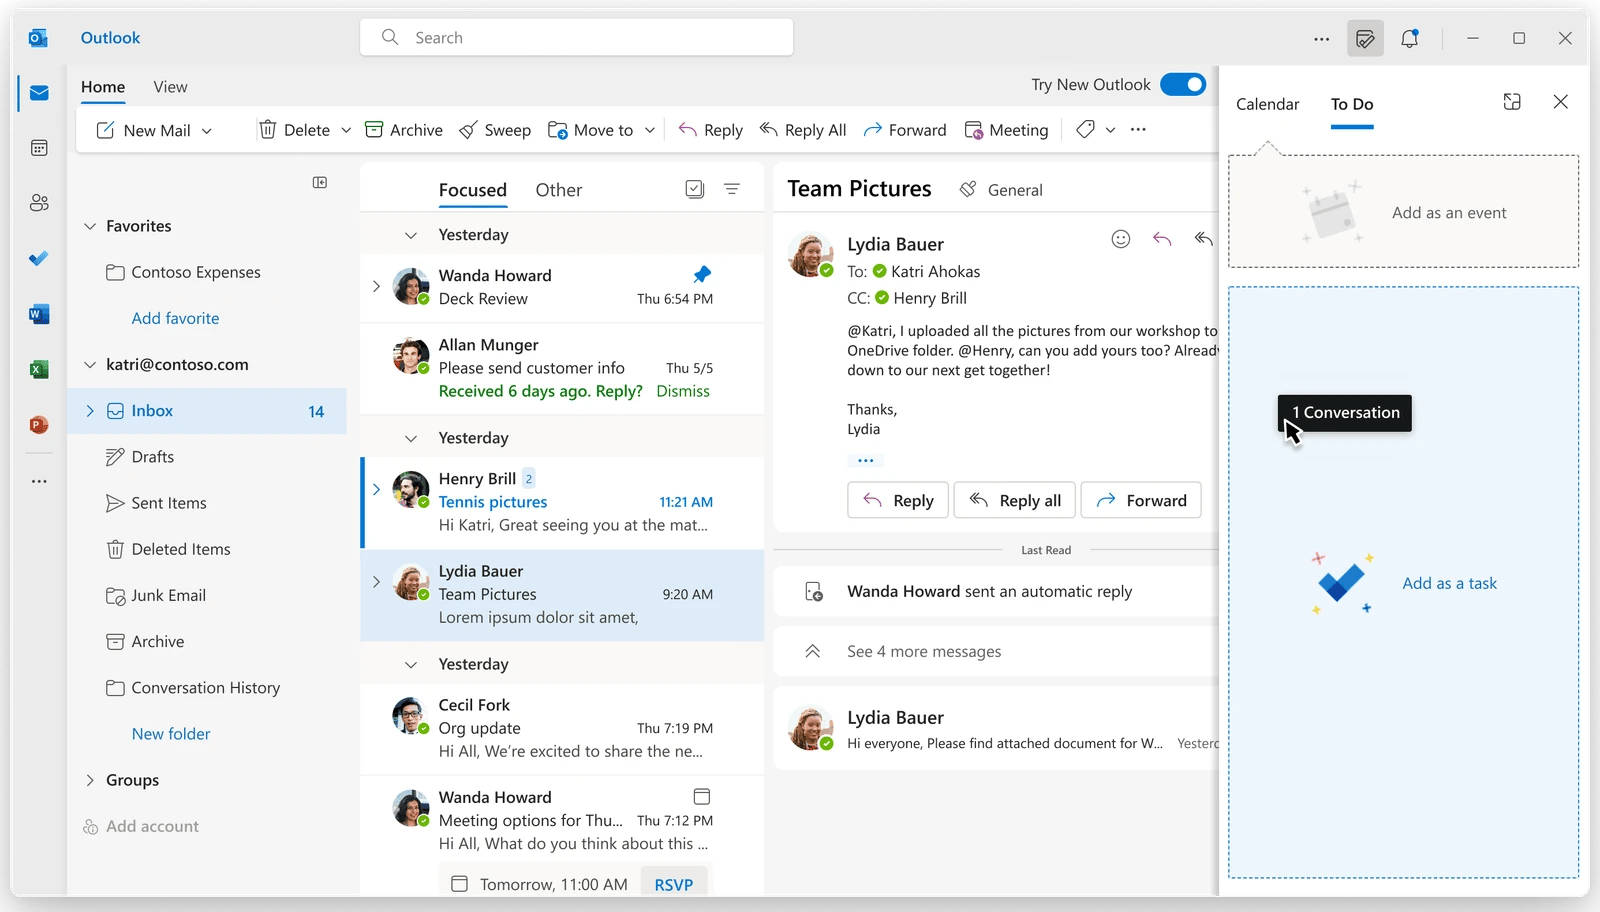Open the Cecil Fork Org update email
Image resolution: width=1600 pixels, height=912 pixels.
562,728
